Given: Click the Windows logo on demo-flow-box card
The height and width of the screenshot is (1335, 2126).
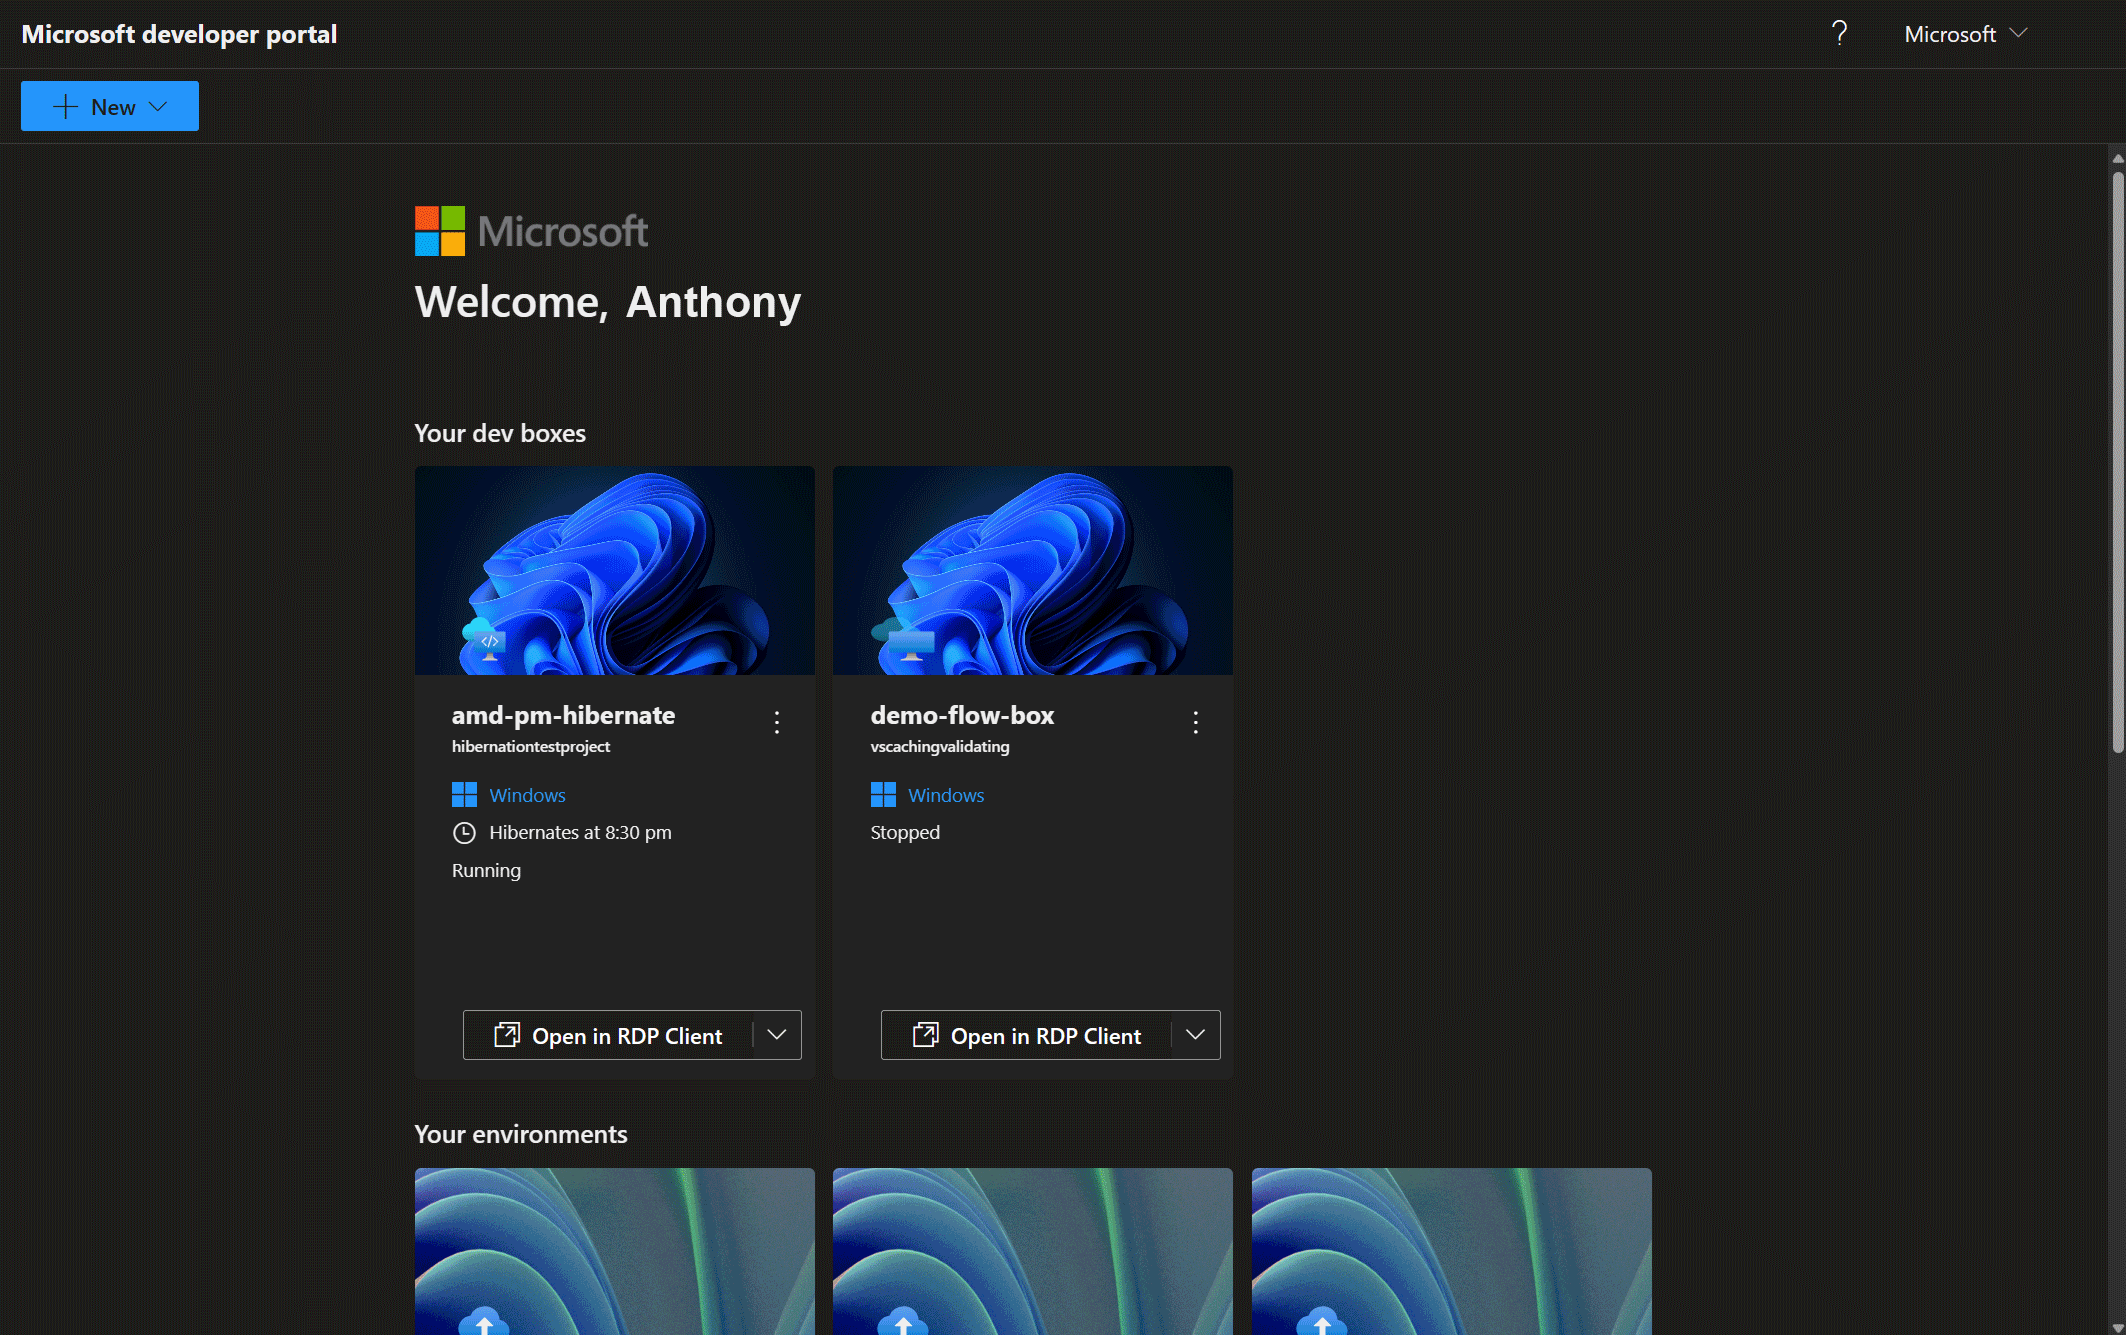Looking at the screenshot, I should coord(883,795).
